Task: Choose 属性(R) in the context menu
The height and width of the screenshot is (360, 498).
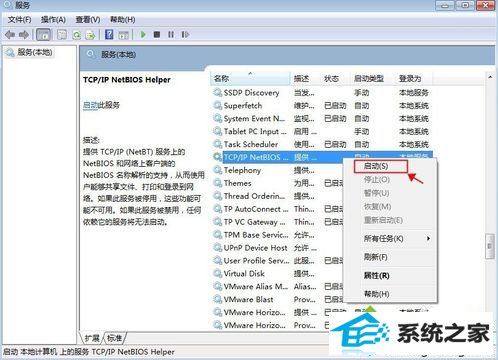Action: (x=376, y=276)
